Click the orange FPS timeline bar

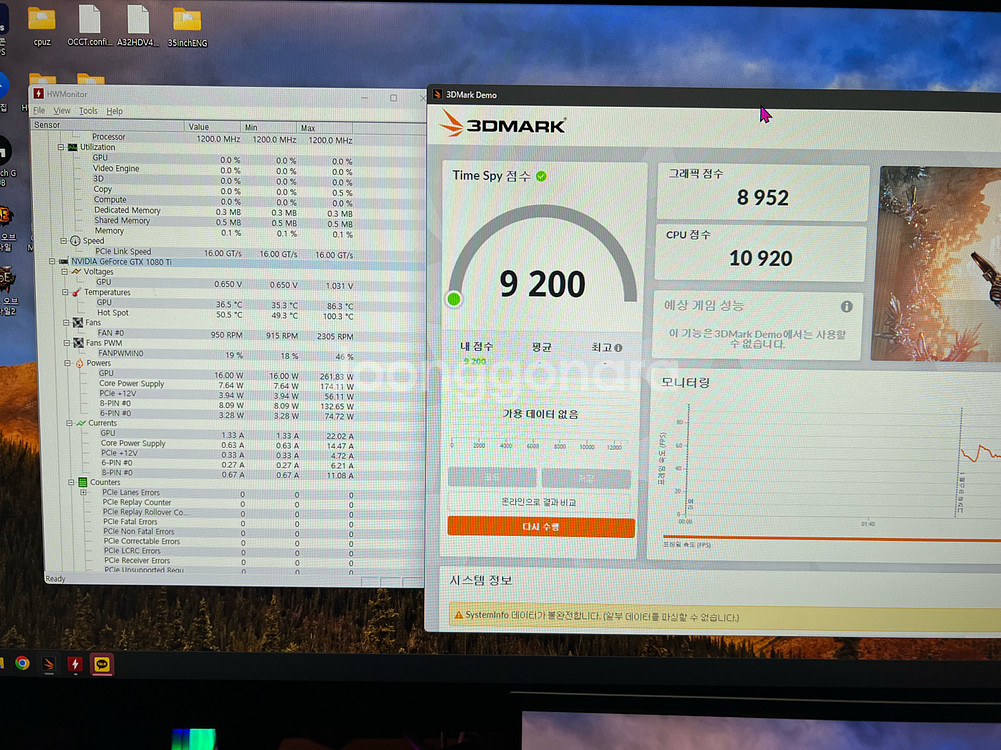(832, 538)
